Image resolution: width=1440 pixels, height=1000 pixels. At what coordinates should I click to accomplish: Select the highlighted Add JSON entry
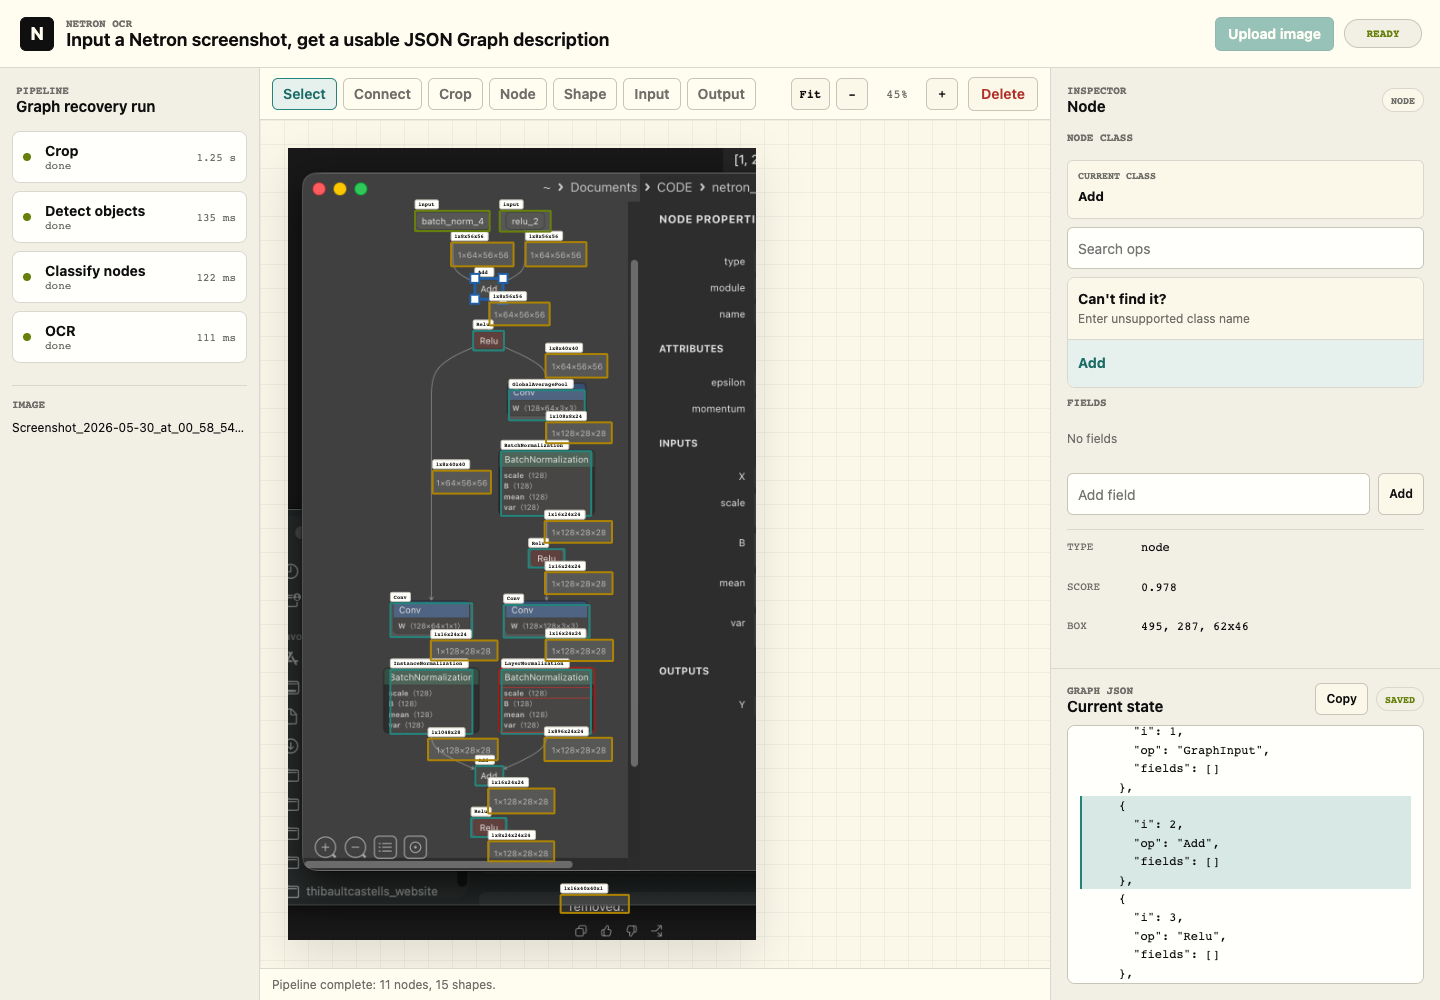point(1245,843)
